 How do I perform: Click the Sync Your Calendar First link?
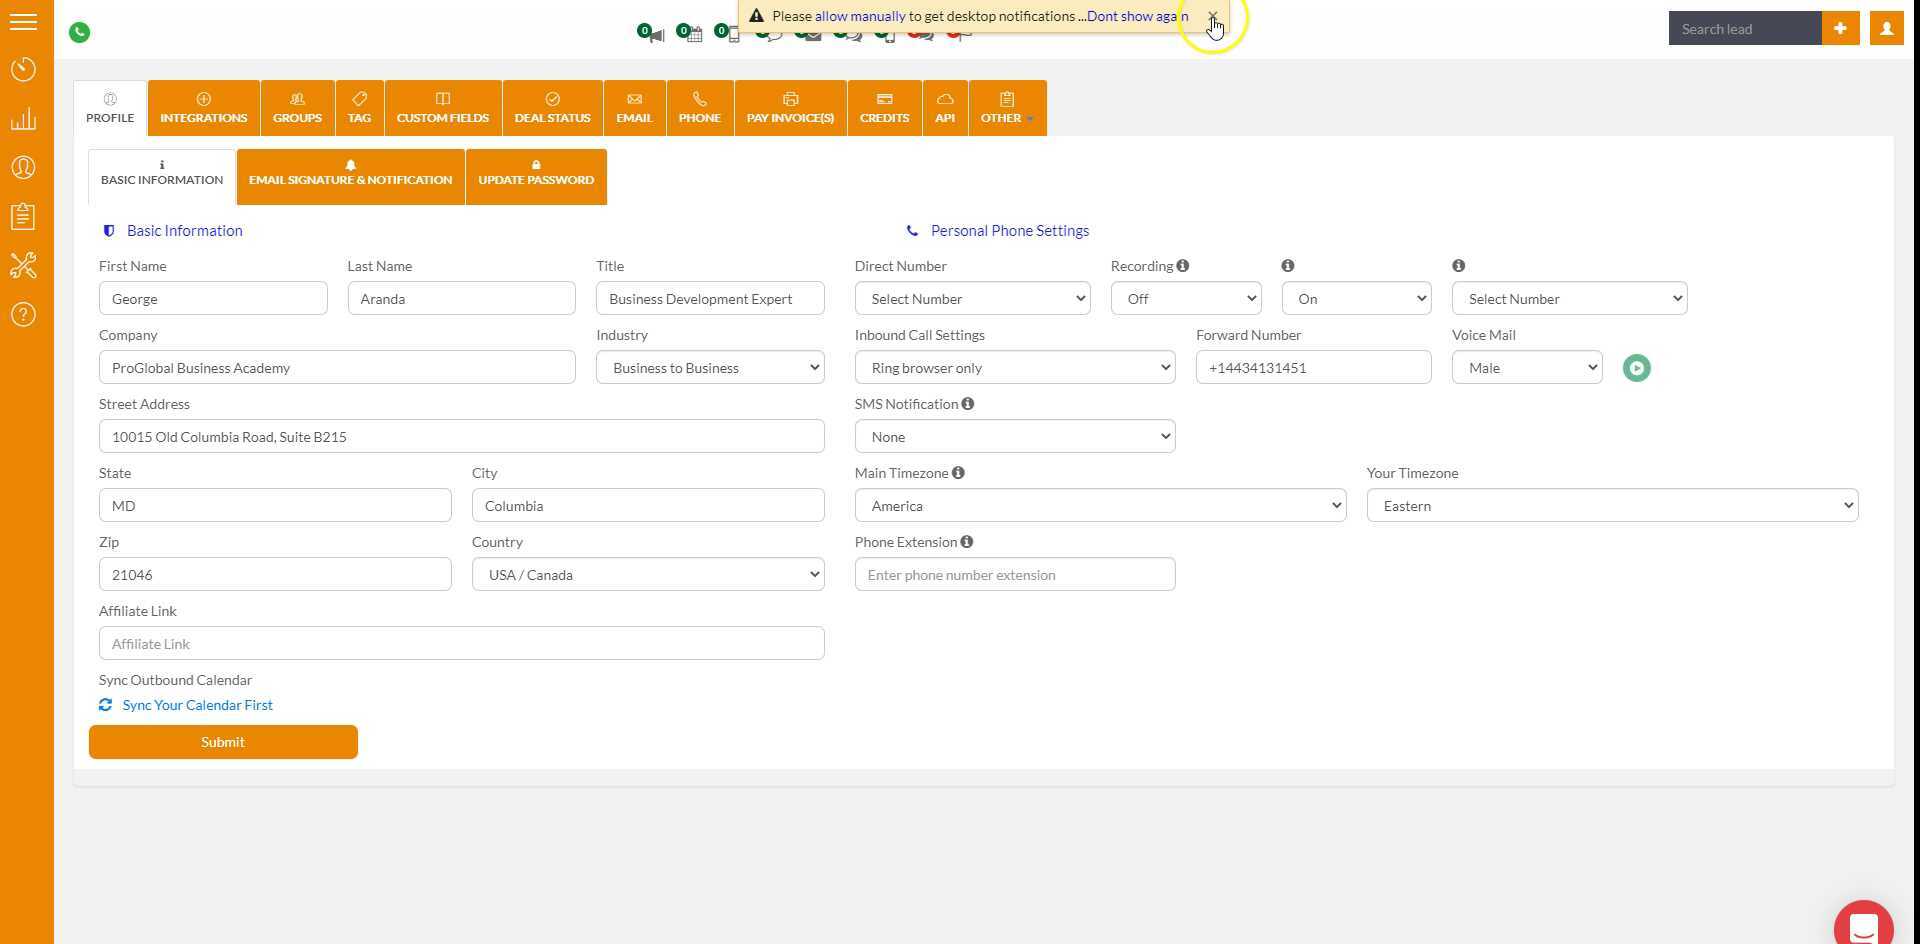click(x=197, y=705)
